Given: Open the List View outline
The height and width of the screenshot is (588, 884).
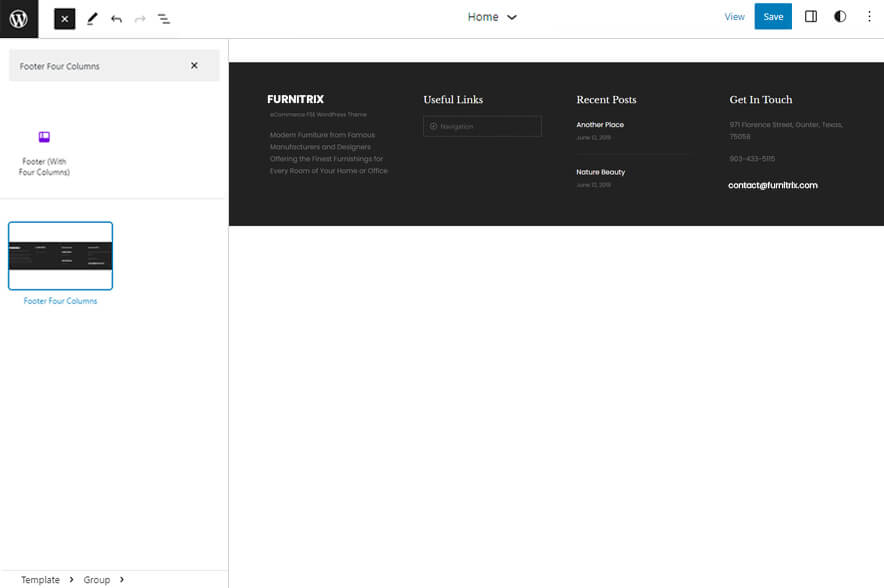Looking at the screenshot, I should (163, 17).
